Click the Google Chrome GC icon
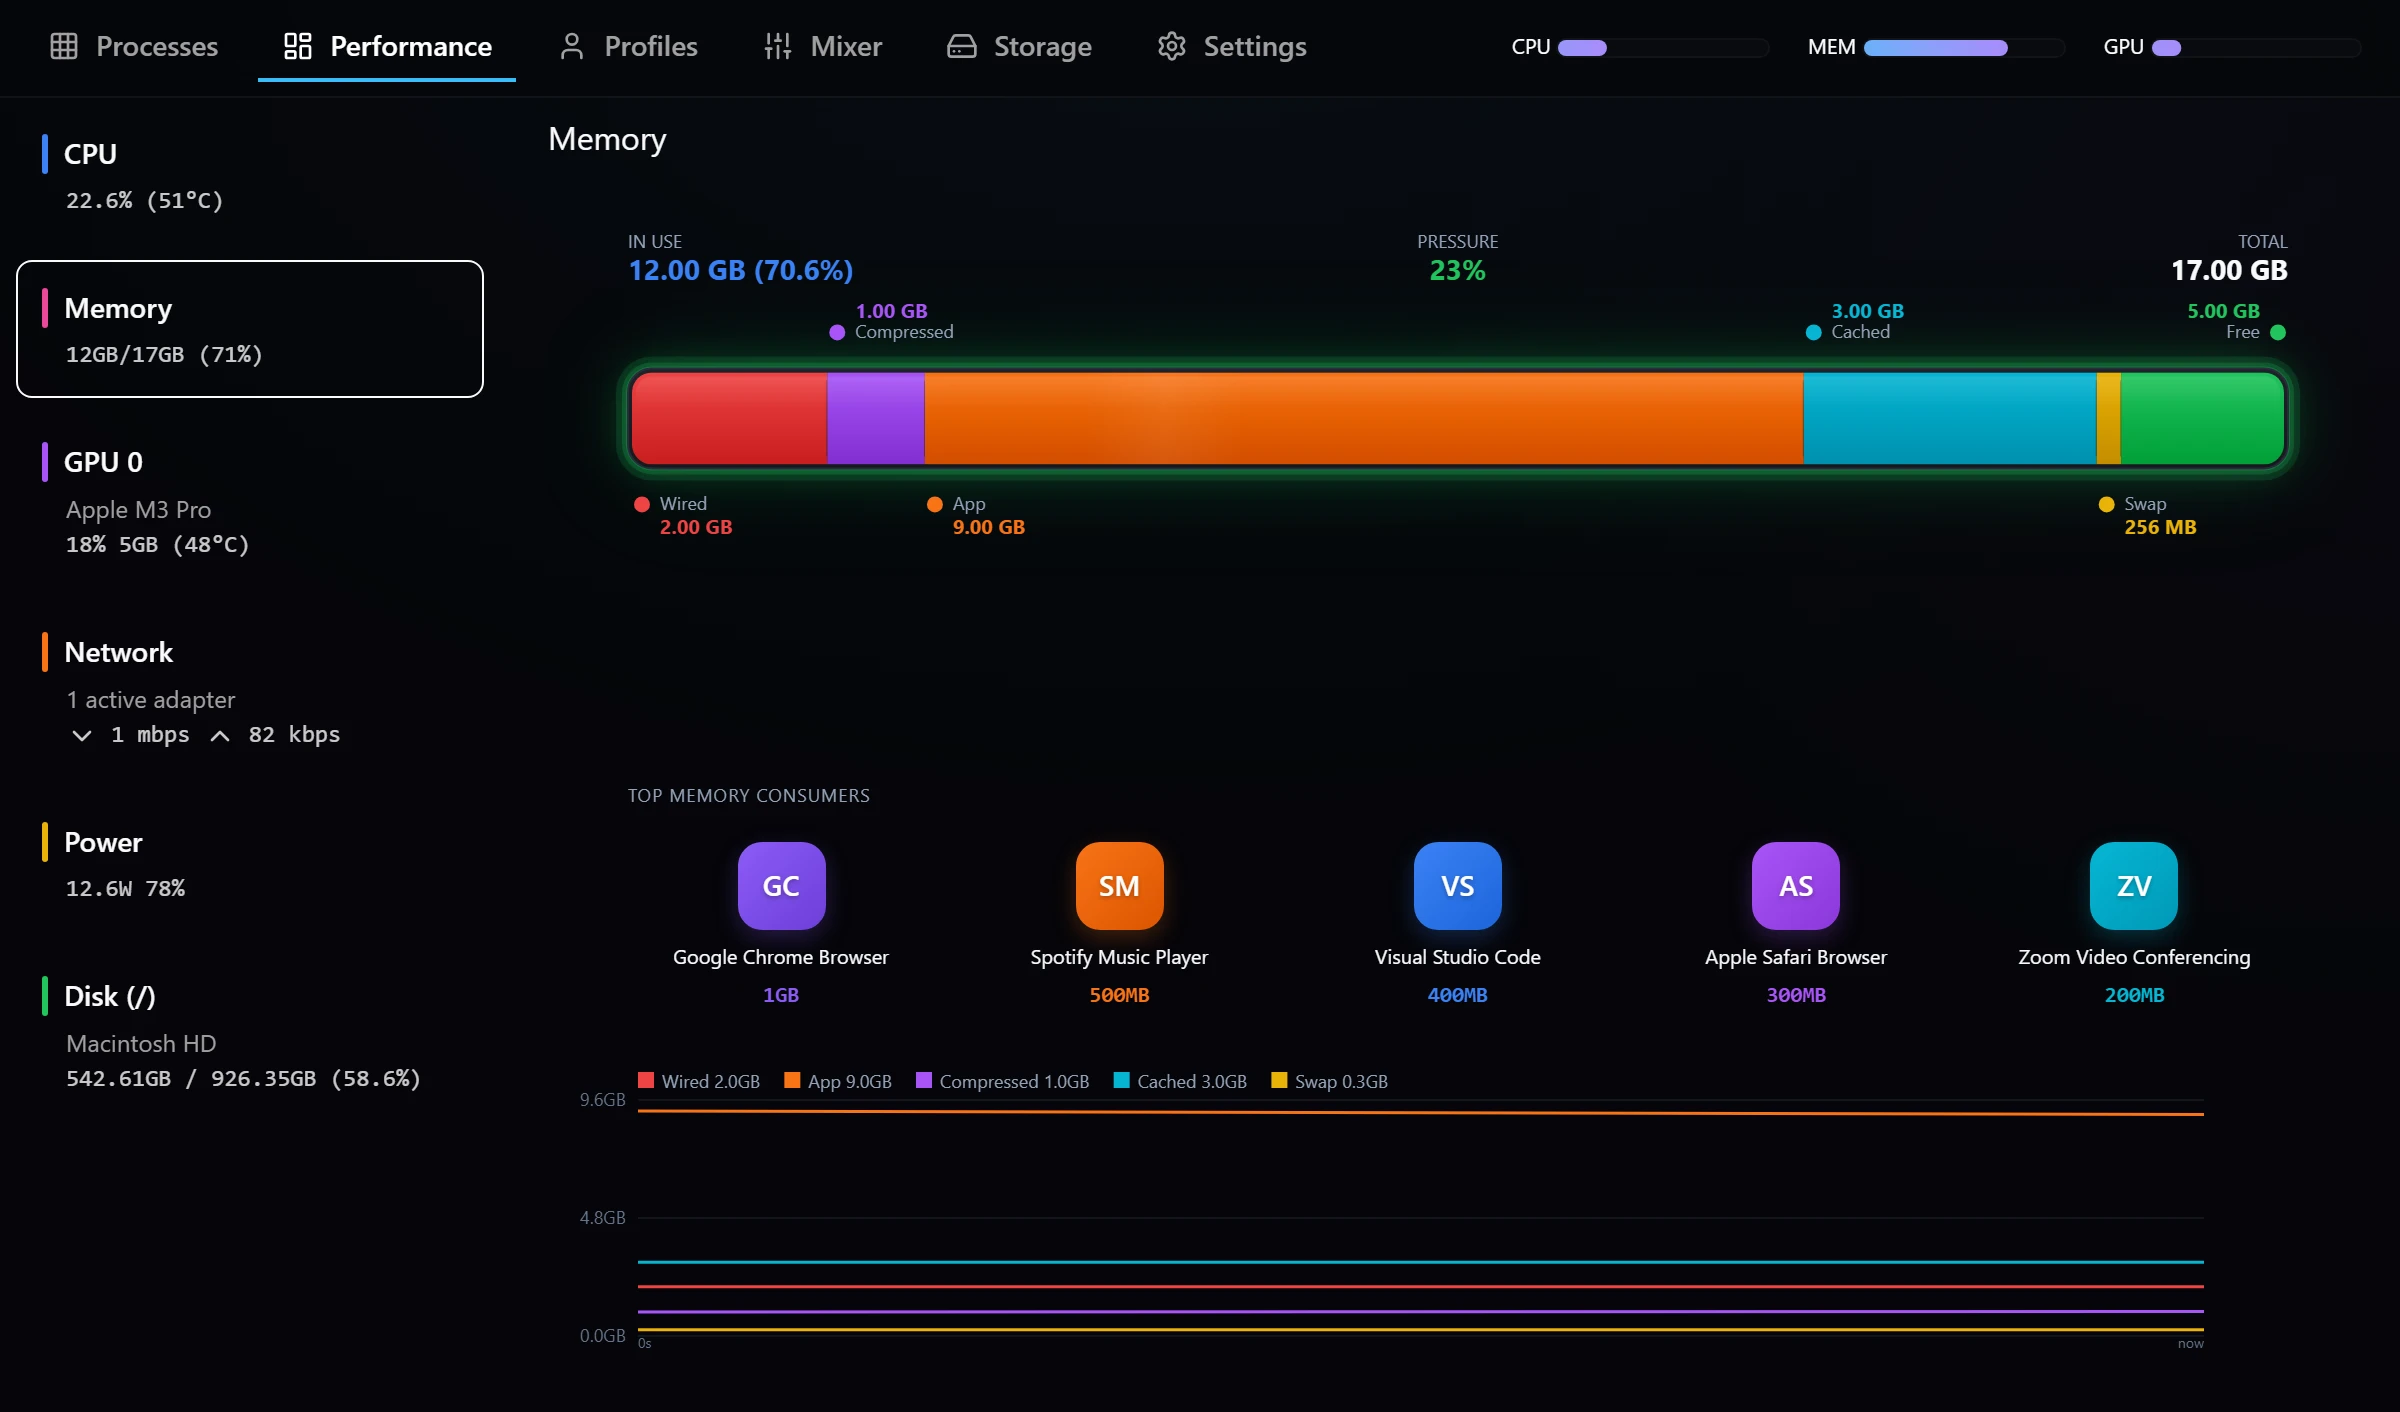 tap(781, 886)
